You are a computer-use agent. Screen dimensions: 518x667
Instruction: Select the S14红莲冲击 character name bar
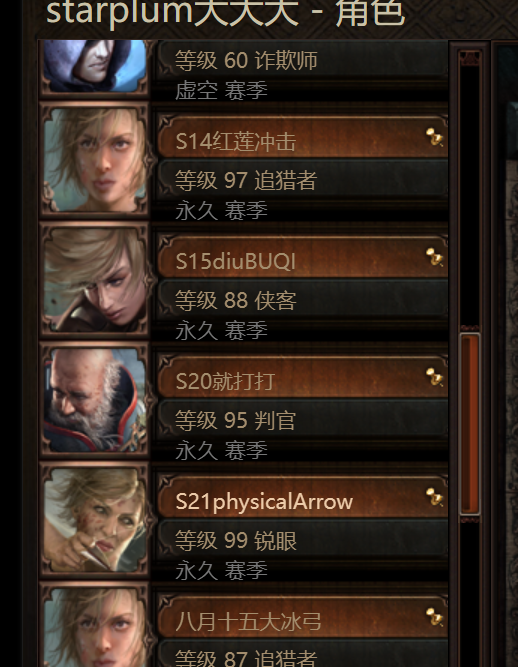coord(302,137)
